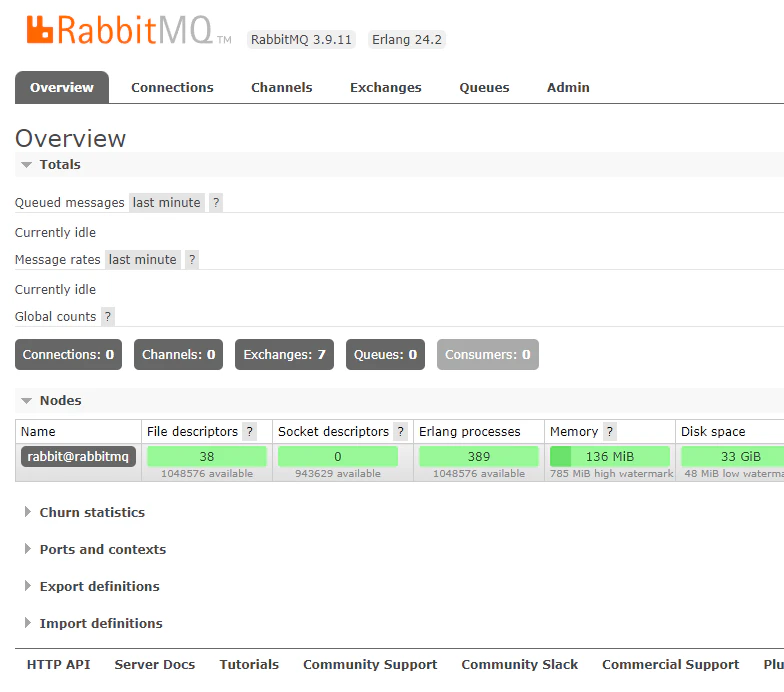Click the 389 Erlang processes bar
The image size is (784, 692).
coord(479,456)
